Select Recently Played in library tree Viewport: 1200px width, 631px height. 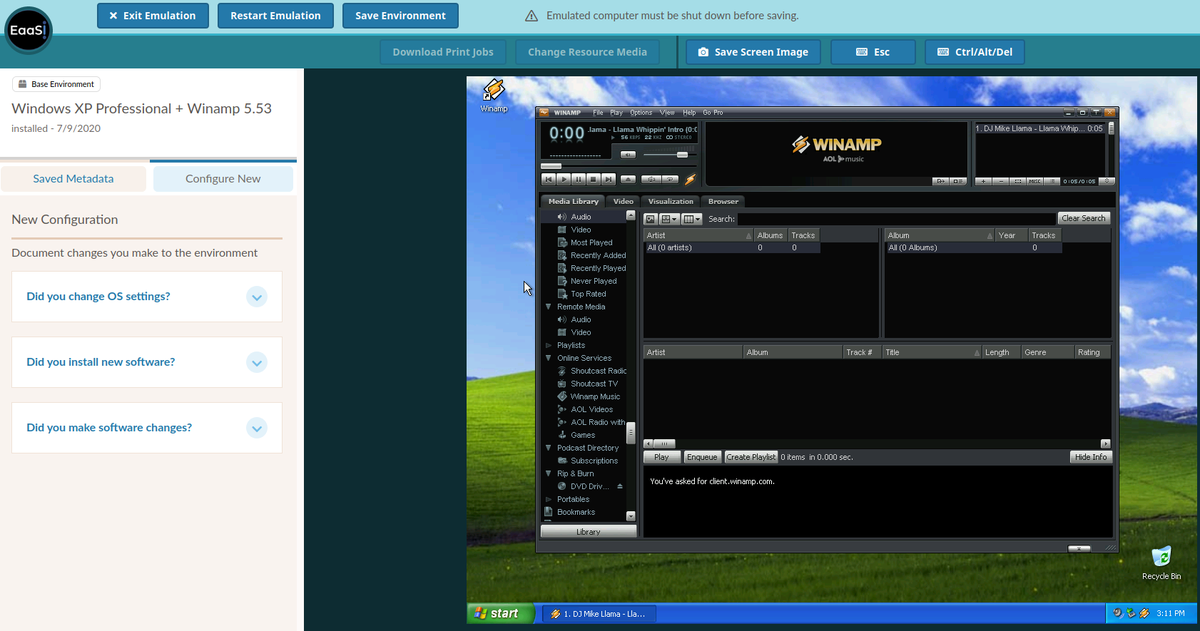coord(597,269)
